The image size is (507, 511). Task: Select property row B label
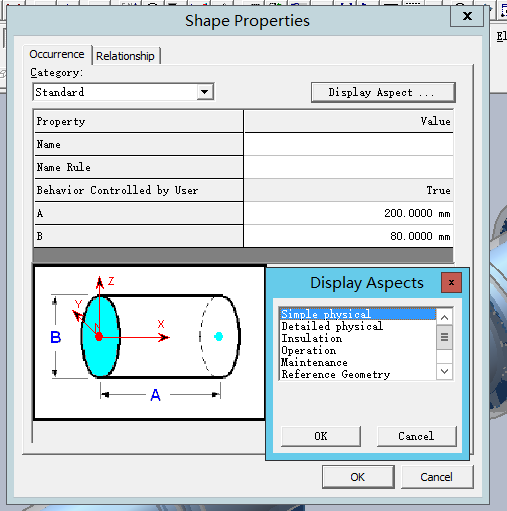pos(139,236)
